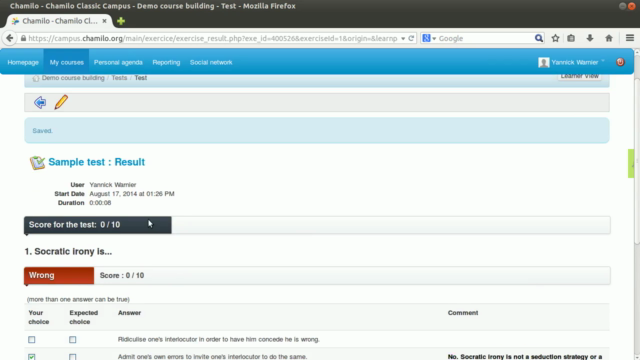Click the green side handle tab
Viewport: 640px width, 360px height.
(631, 164)
